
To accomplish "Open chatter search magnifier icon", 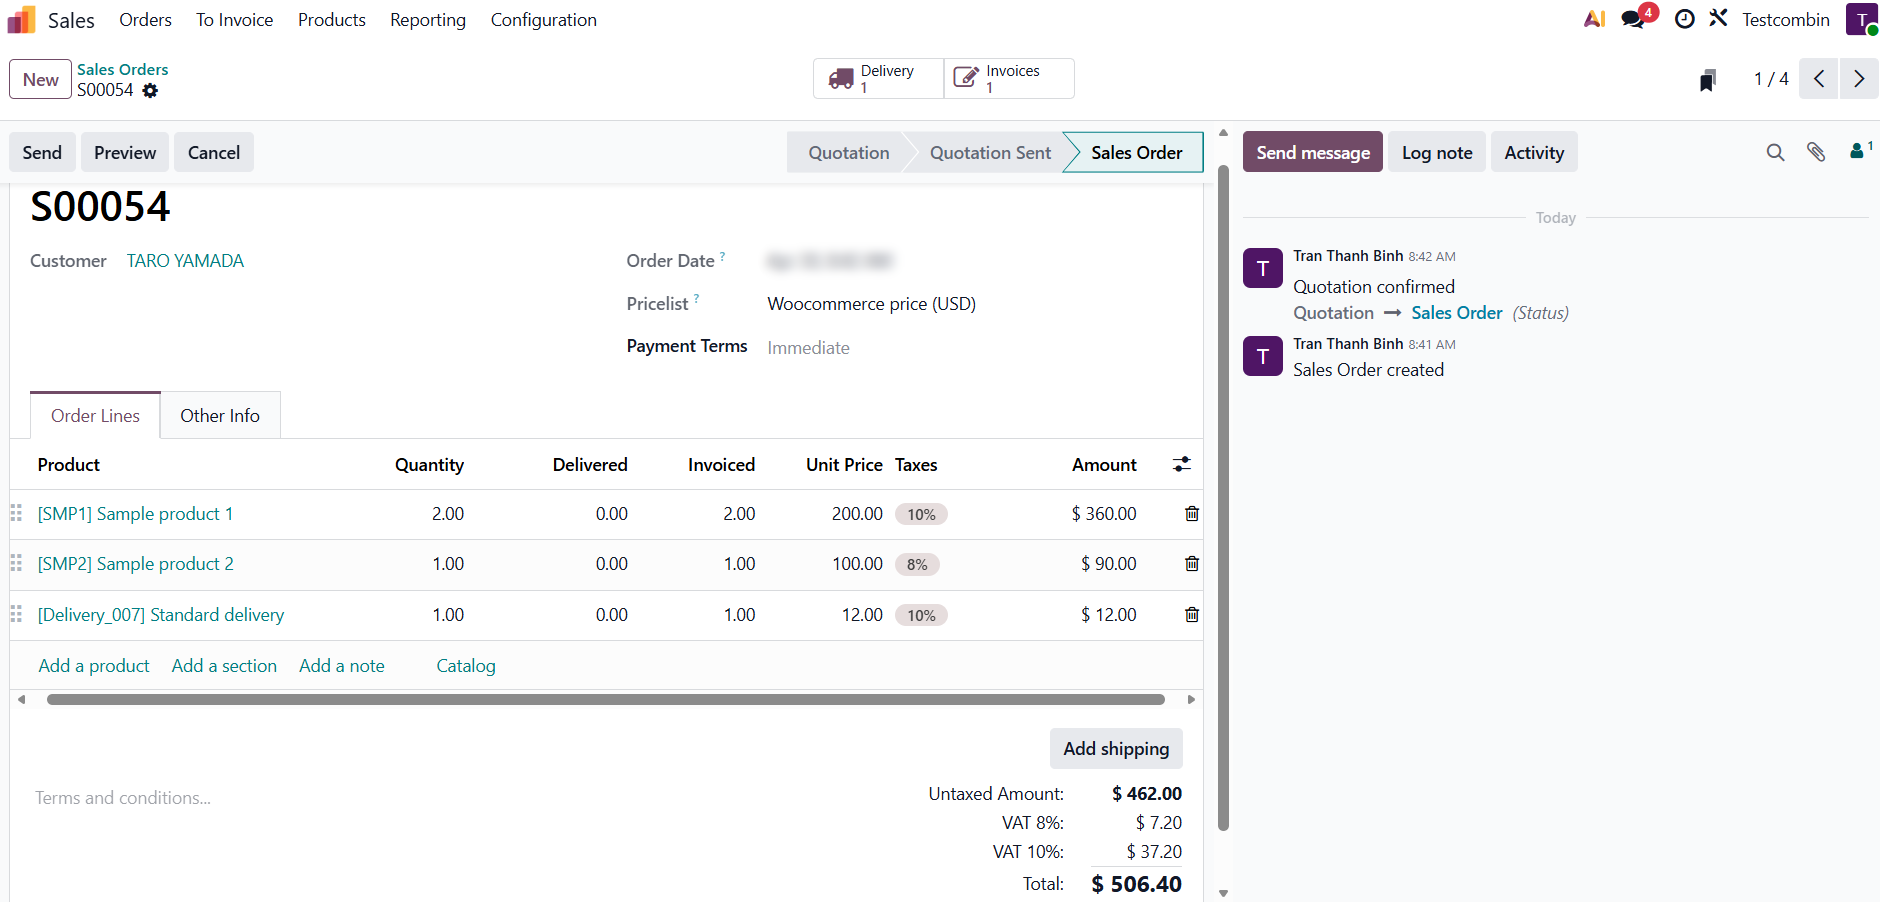I will [x=1775, y=152].
